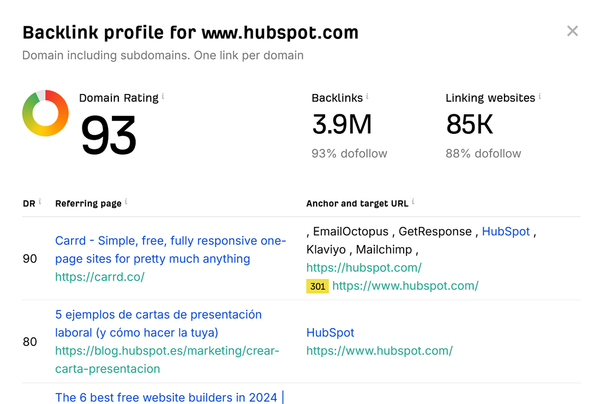Open info tooltip next to Domain Rating
The image size is (600, 404).
point(163,96)
